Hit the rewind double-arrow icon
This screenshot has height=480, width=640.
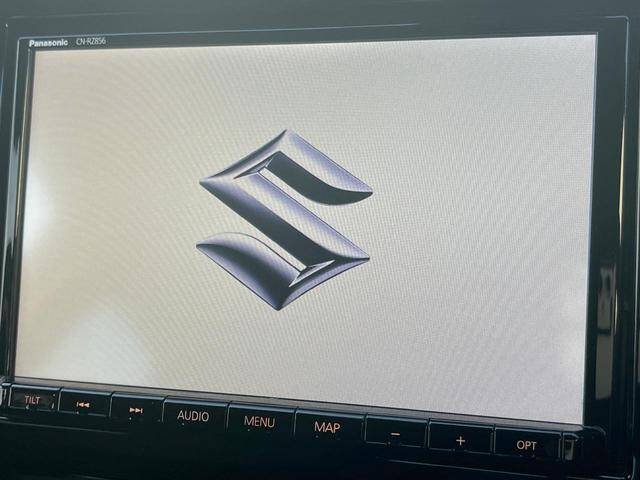click(x=84, y=404)
